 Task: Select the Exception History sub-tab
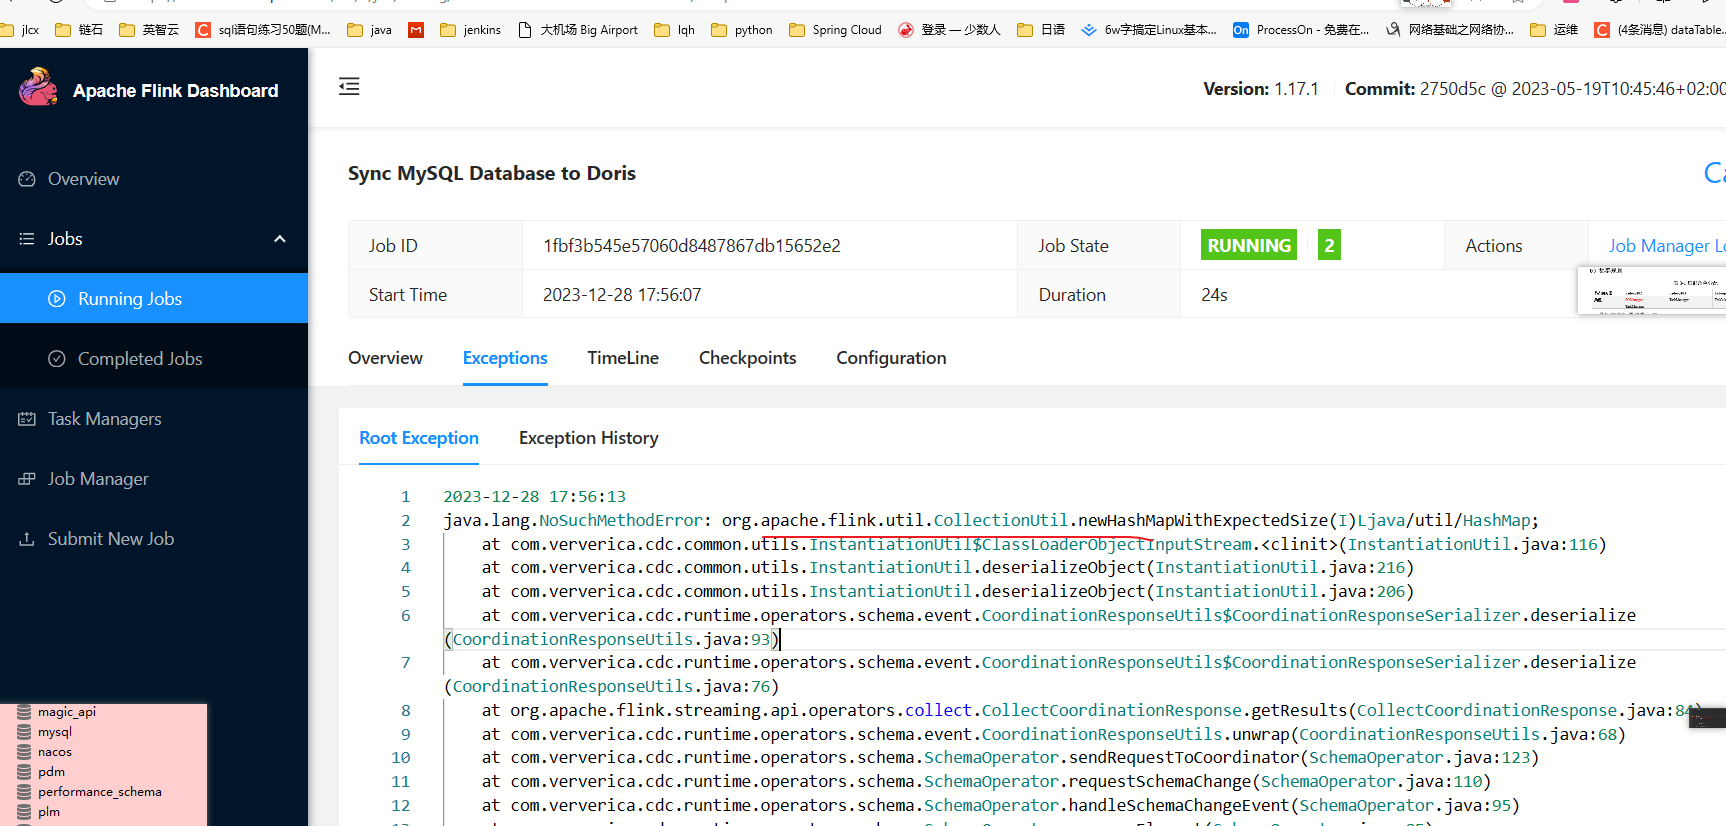(x=588, y=438)
